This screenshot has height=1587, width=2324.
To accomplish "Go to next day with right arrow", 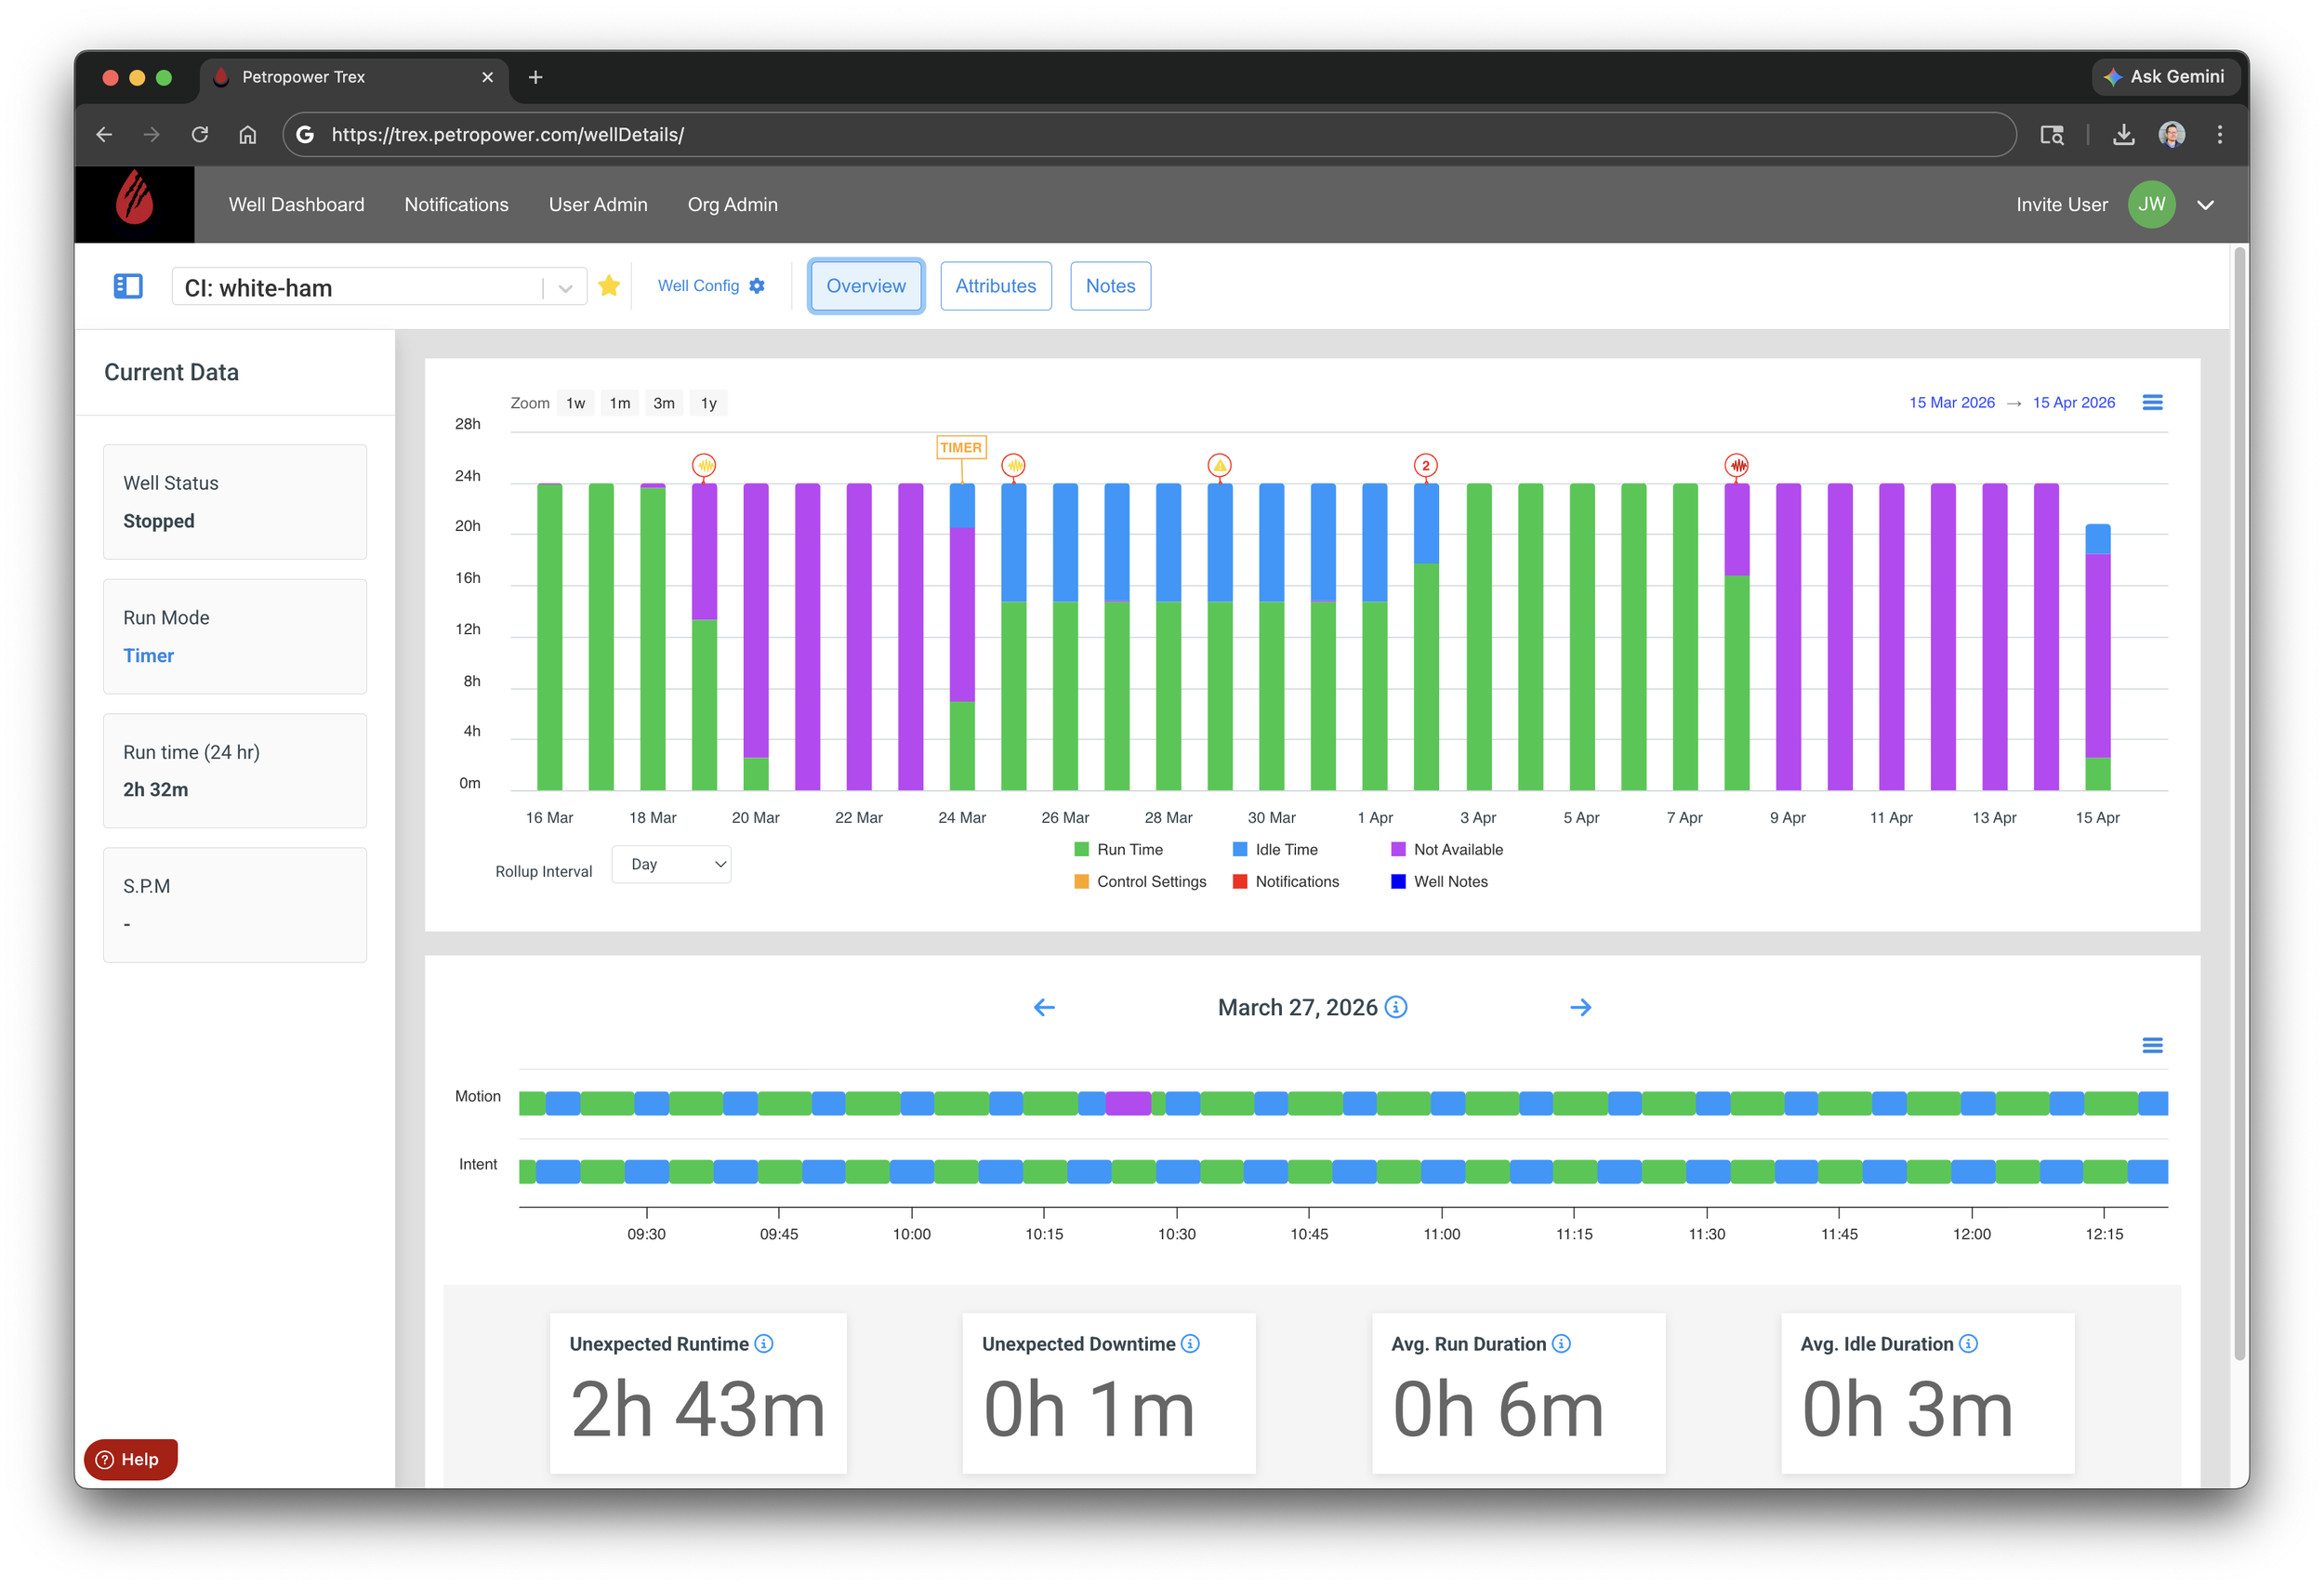I will 1581,1008.
